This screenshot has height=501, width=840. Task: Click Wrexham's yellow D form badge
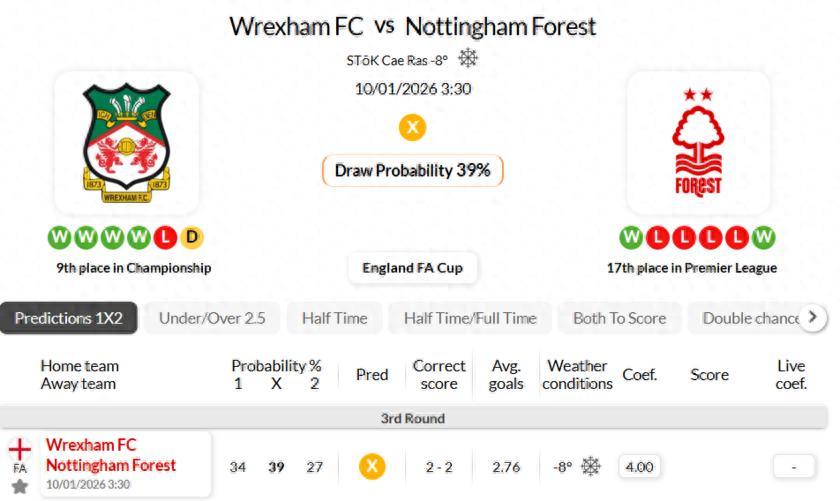tap(191, 238)
